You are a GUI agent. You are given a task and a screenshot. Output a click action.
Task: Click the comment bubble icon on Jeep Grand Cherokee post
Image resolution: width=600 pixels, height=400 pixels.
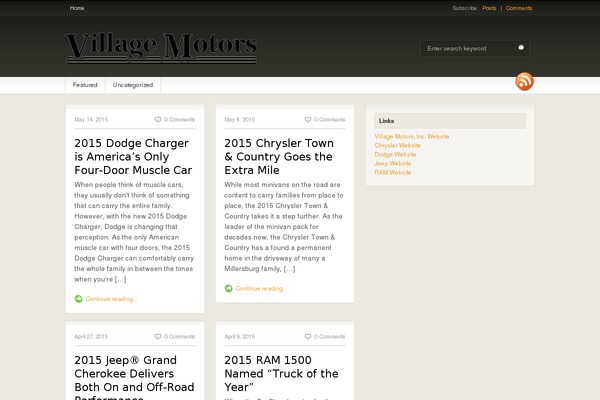point(158,336)
